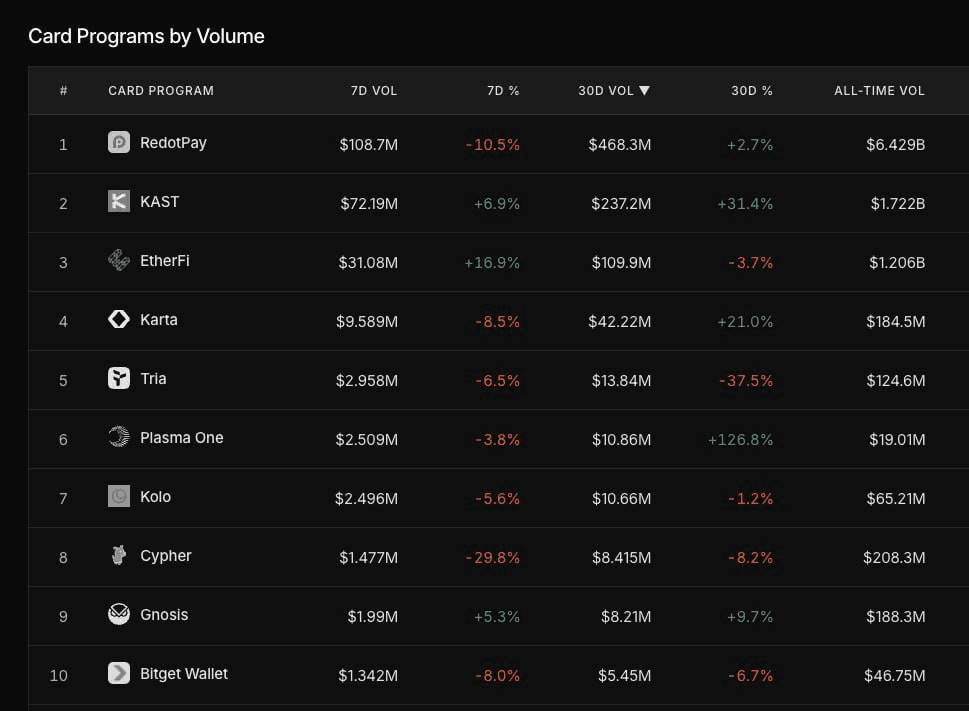Sort table by ALL-TIME VOL column
Image resolution: width=969 pixels, height=711 pixels.
coord(879,91)
